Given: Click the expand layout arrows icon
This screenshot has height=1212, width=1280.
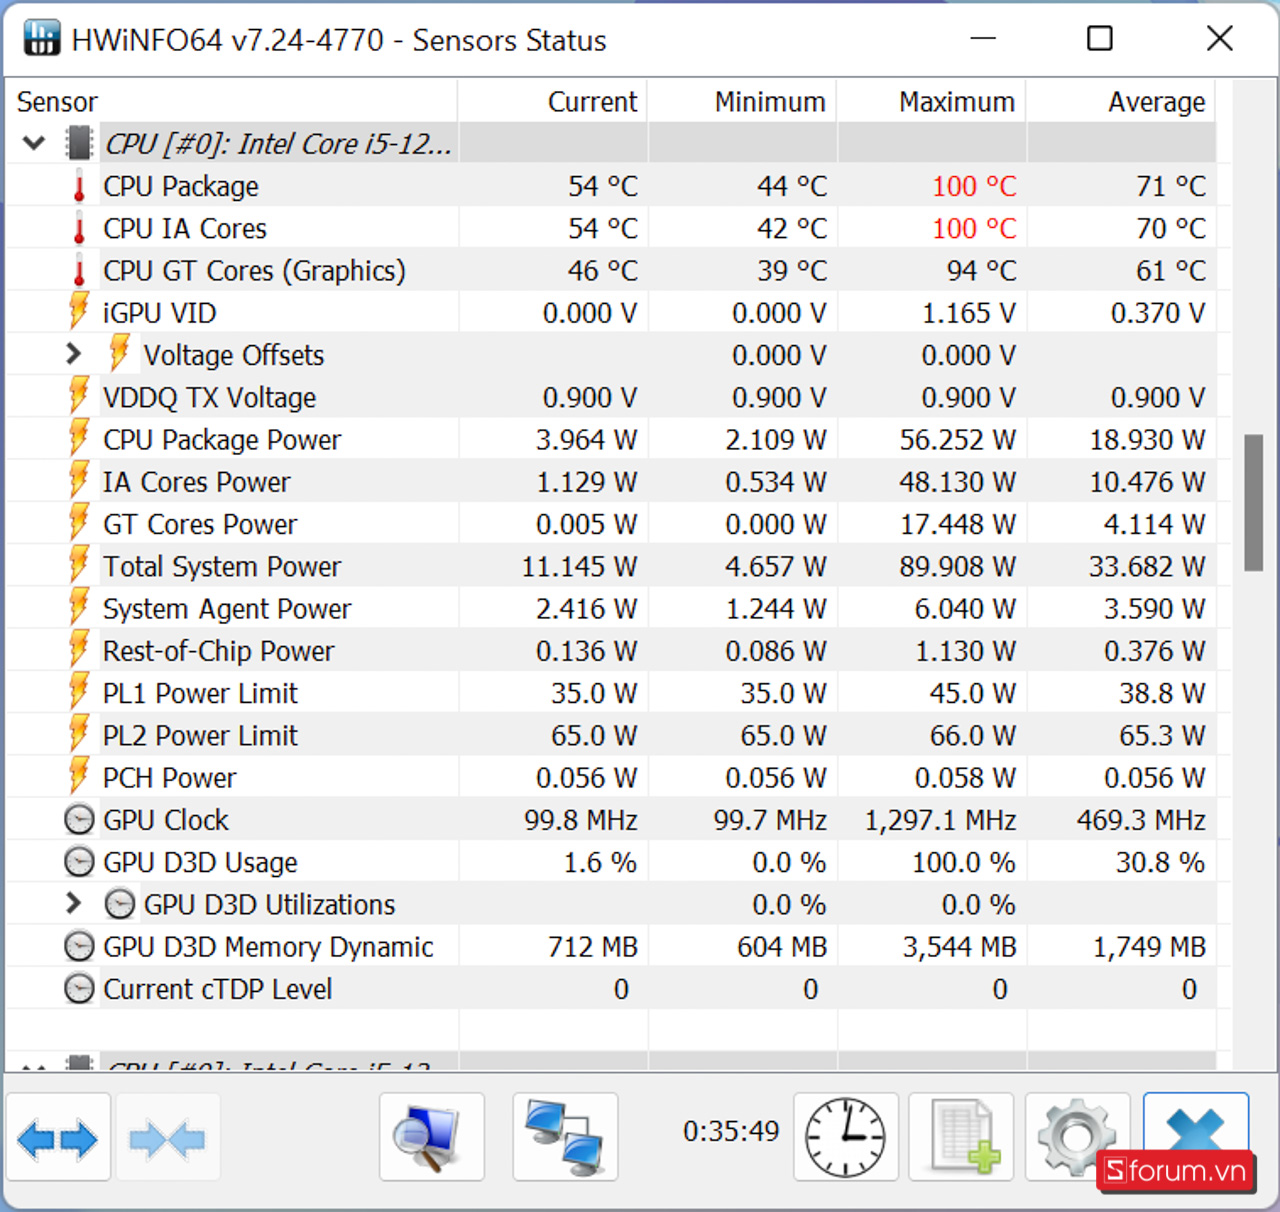Looking at the screenshot, I should click(x=58, y=1138).
